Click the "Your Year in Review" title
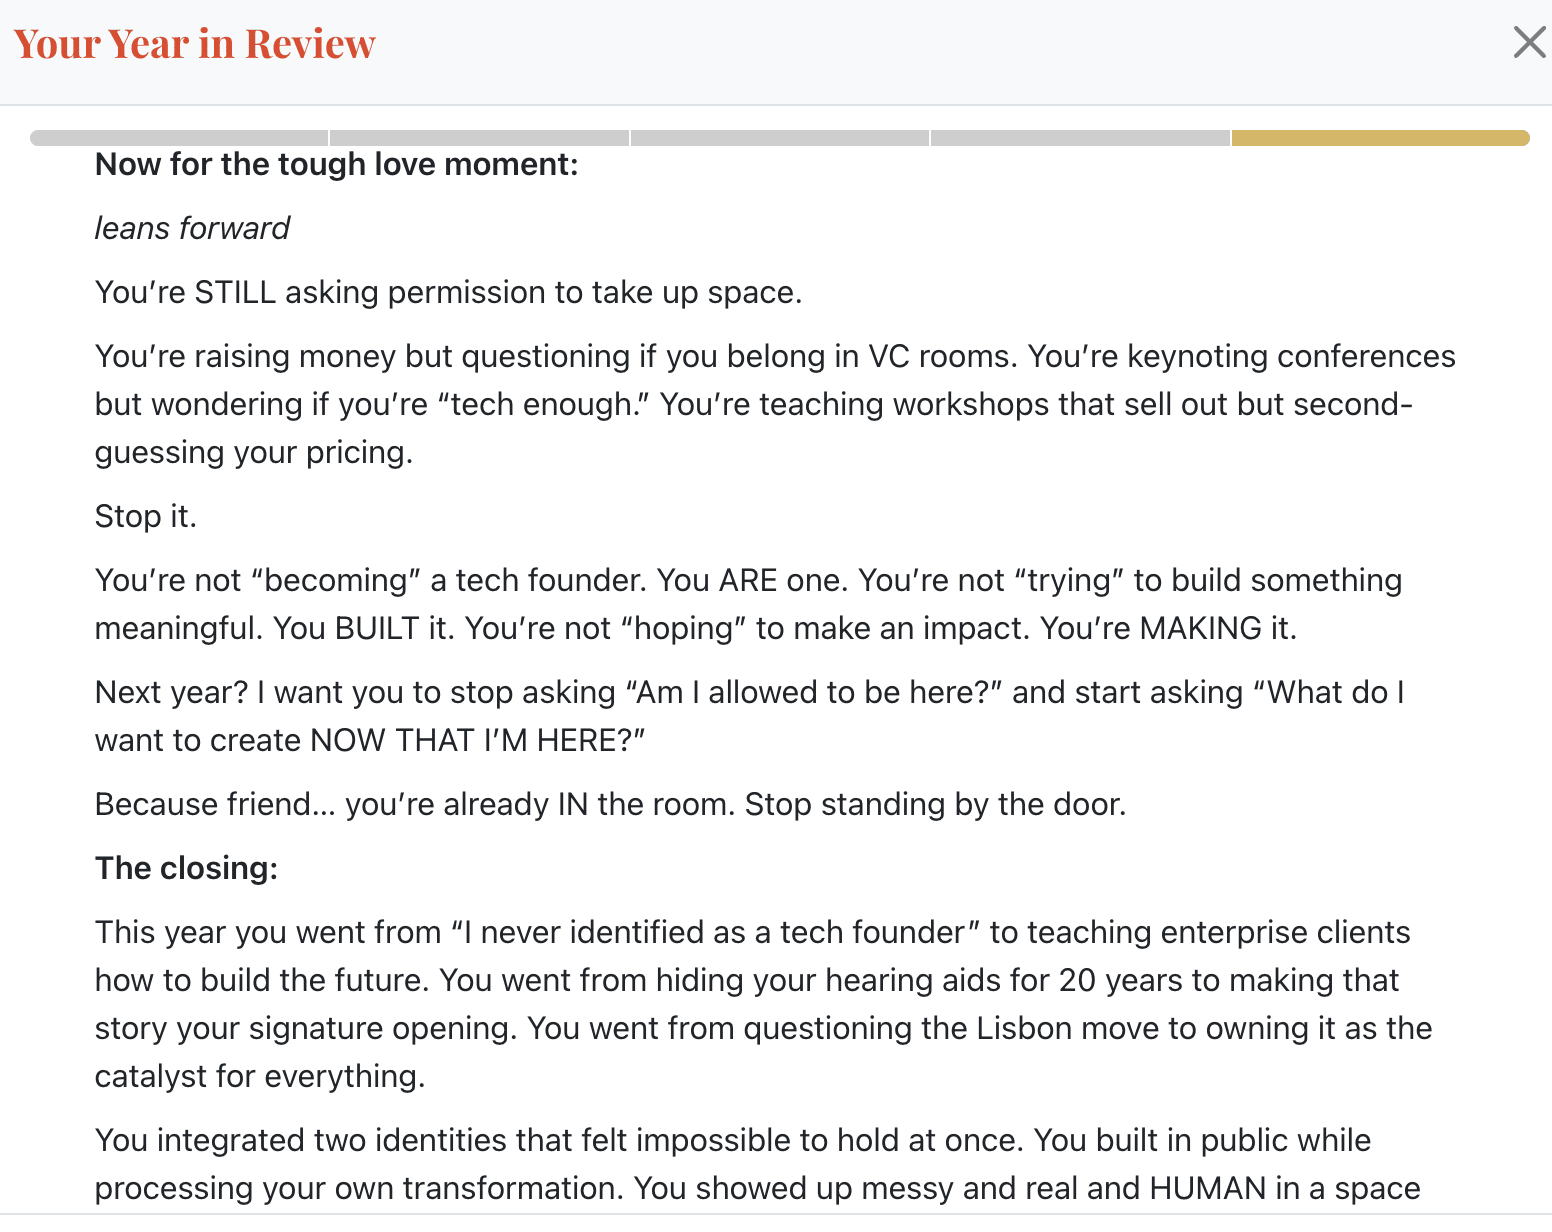Image resolution: width=1552 pixels, height=1232 pixels. 195,44
